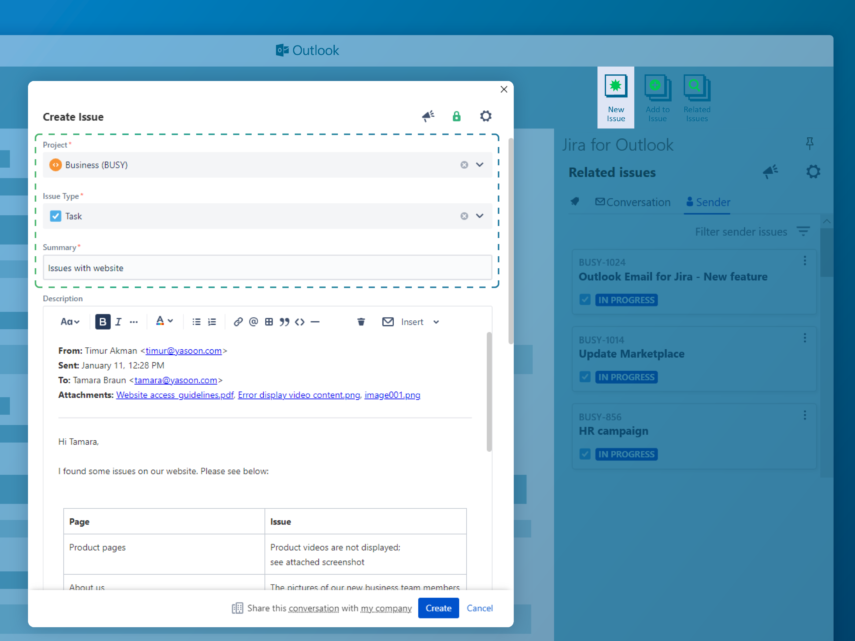Open menu for BUSY-856 issue card

point(805,416)
